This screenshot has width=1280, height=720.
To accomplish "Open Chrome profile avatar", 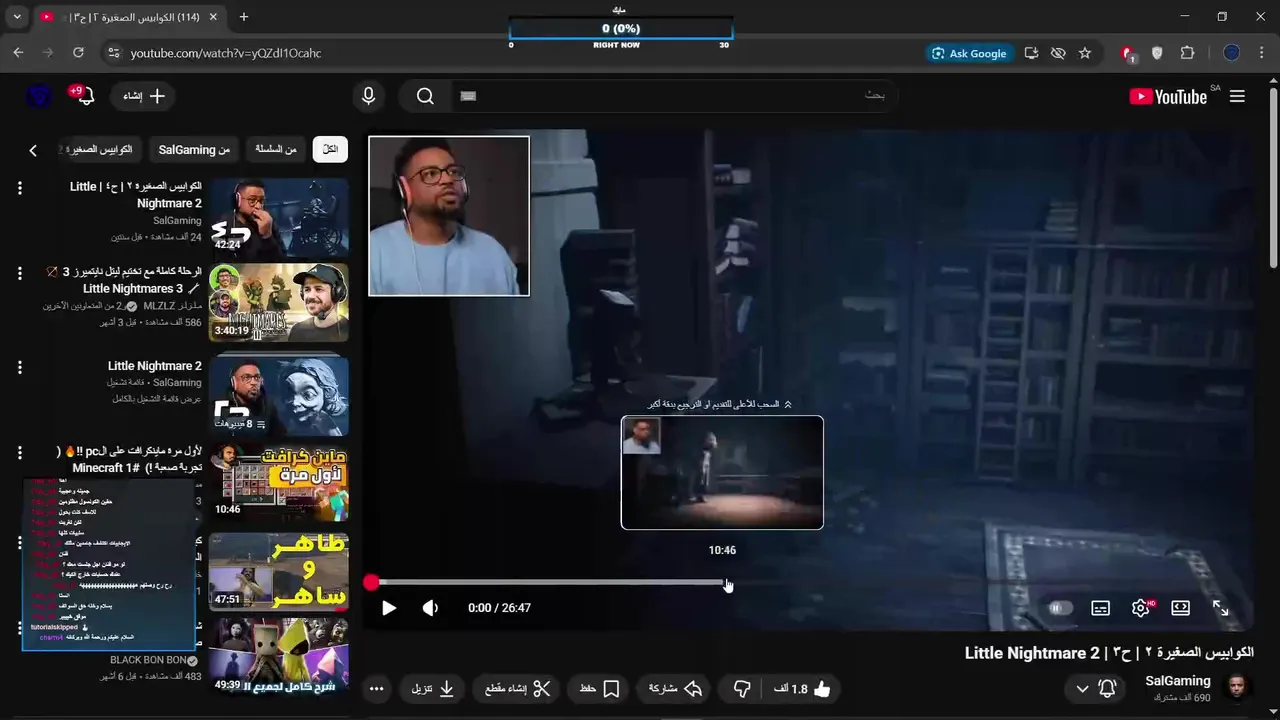I will click(1232, 53).
